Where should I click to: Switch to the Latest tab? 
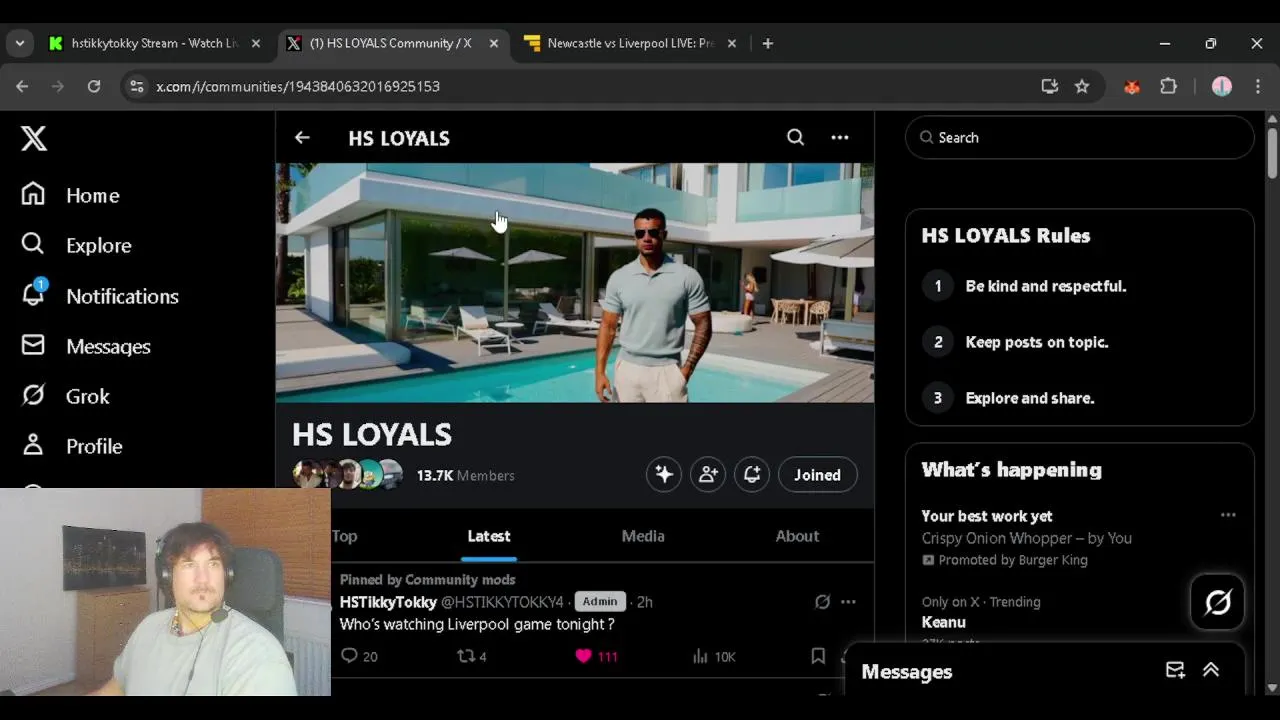pos(489,536)
